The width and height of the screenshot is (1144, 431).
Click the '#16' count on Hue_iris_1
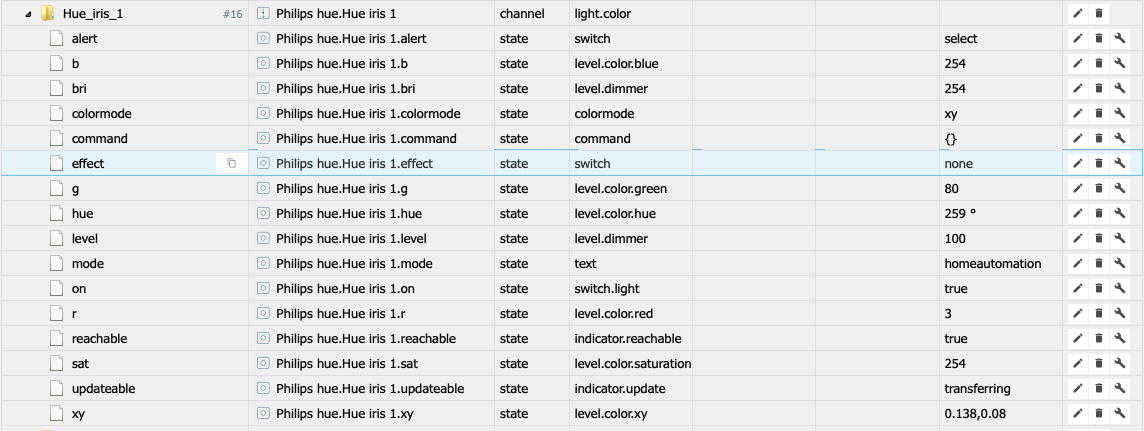point(232,14)
